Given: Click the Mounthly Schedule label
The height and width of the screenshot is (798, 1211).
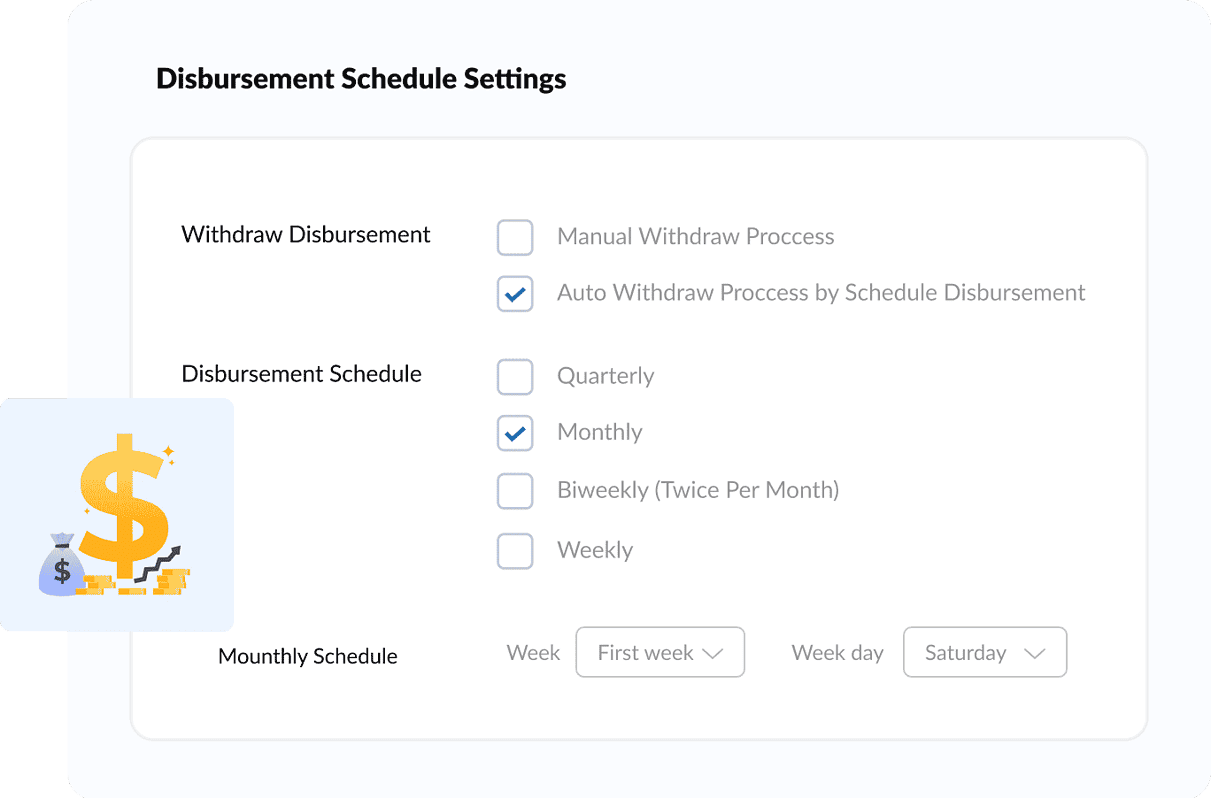Looking at the screenshot, I should (308, 657).
